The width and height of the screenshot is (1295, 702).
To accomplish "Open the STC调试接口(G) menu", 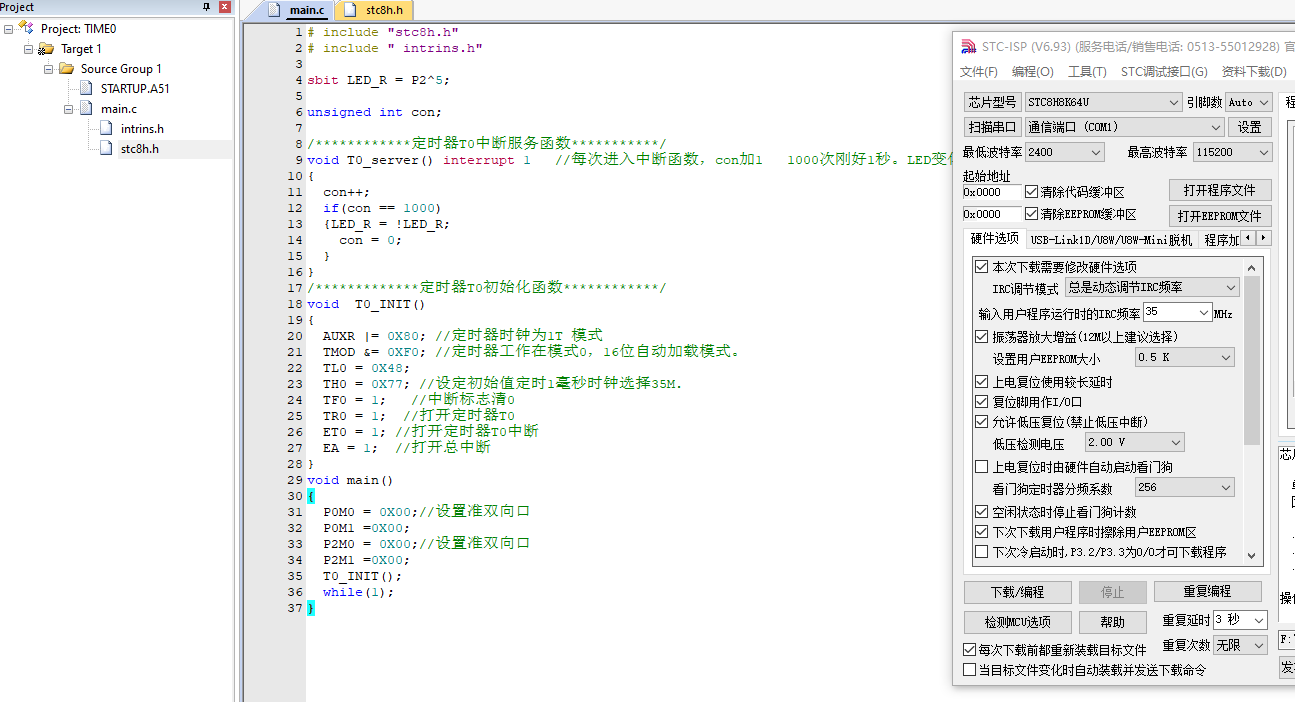I will 1164,72.
